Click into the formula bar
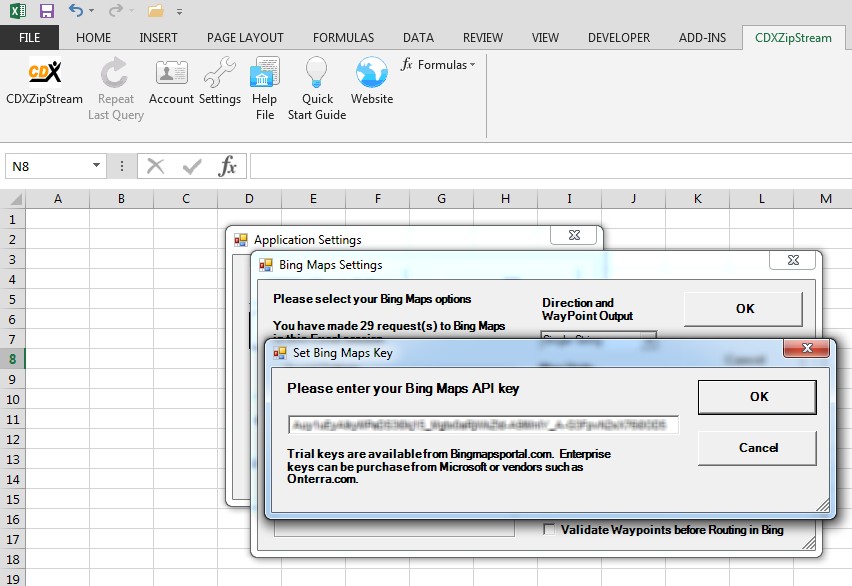 pos(550,166)
